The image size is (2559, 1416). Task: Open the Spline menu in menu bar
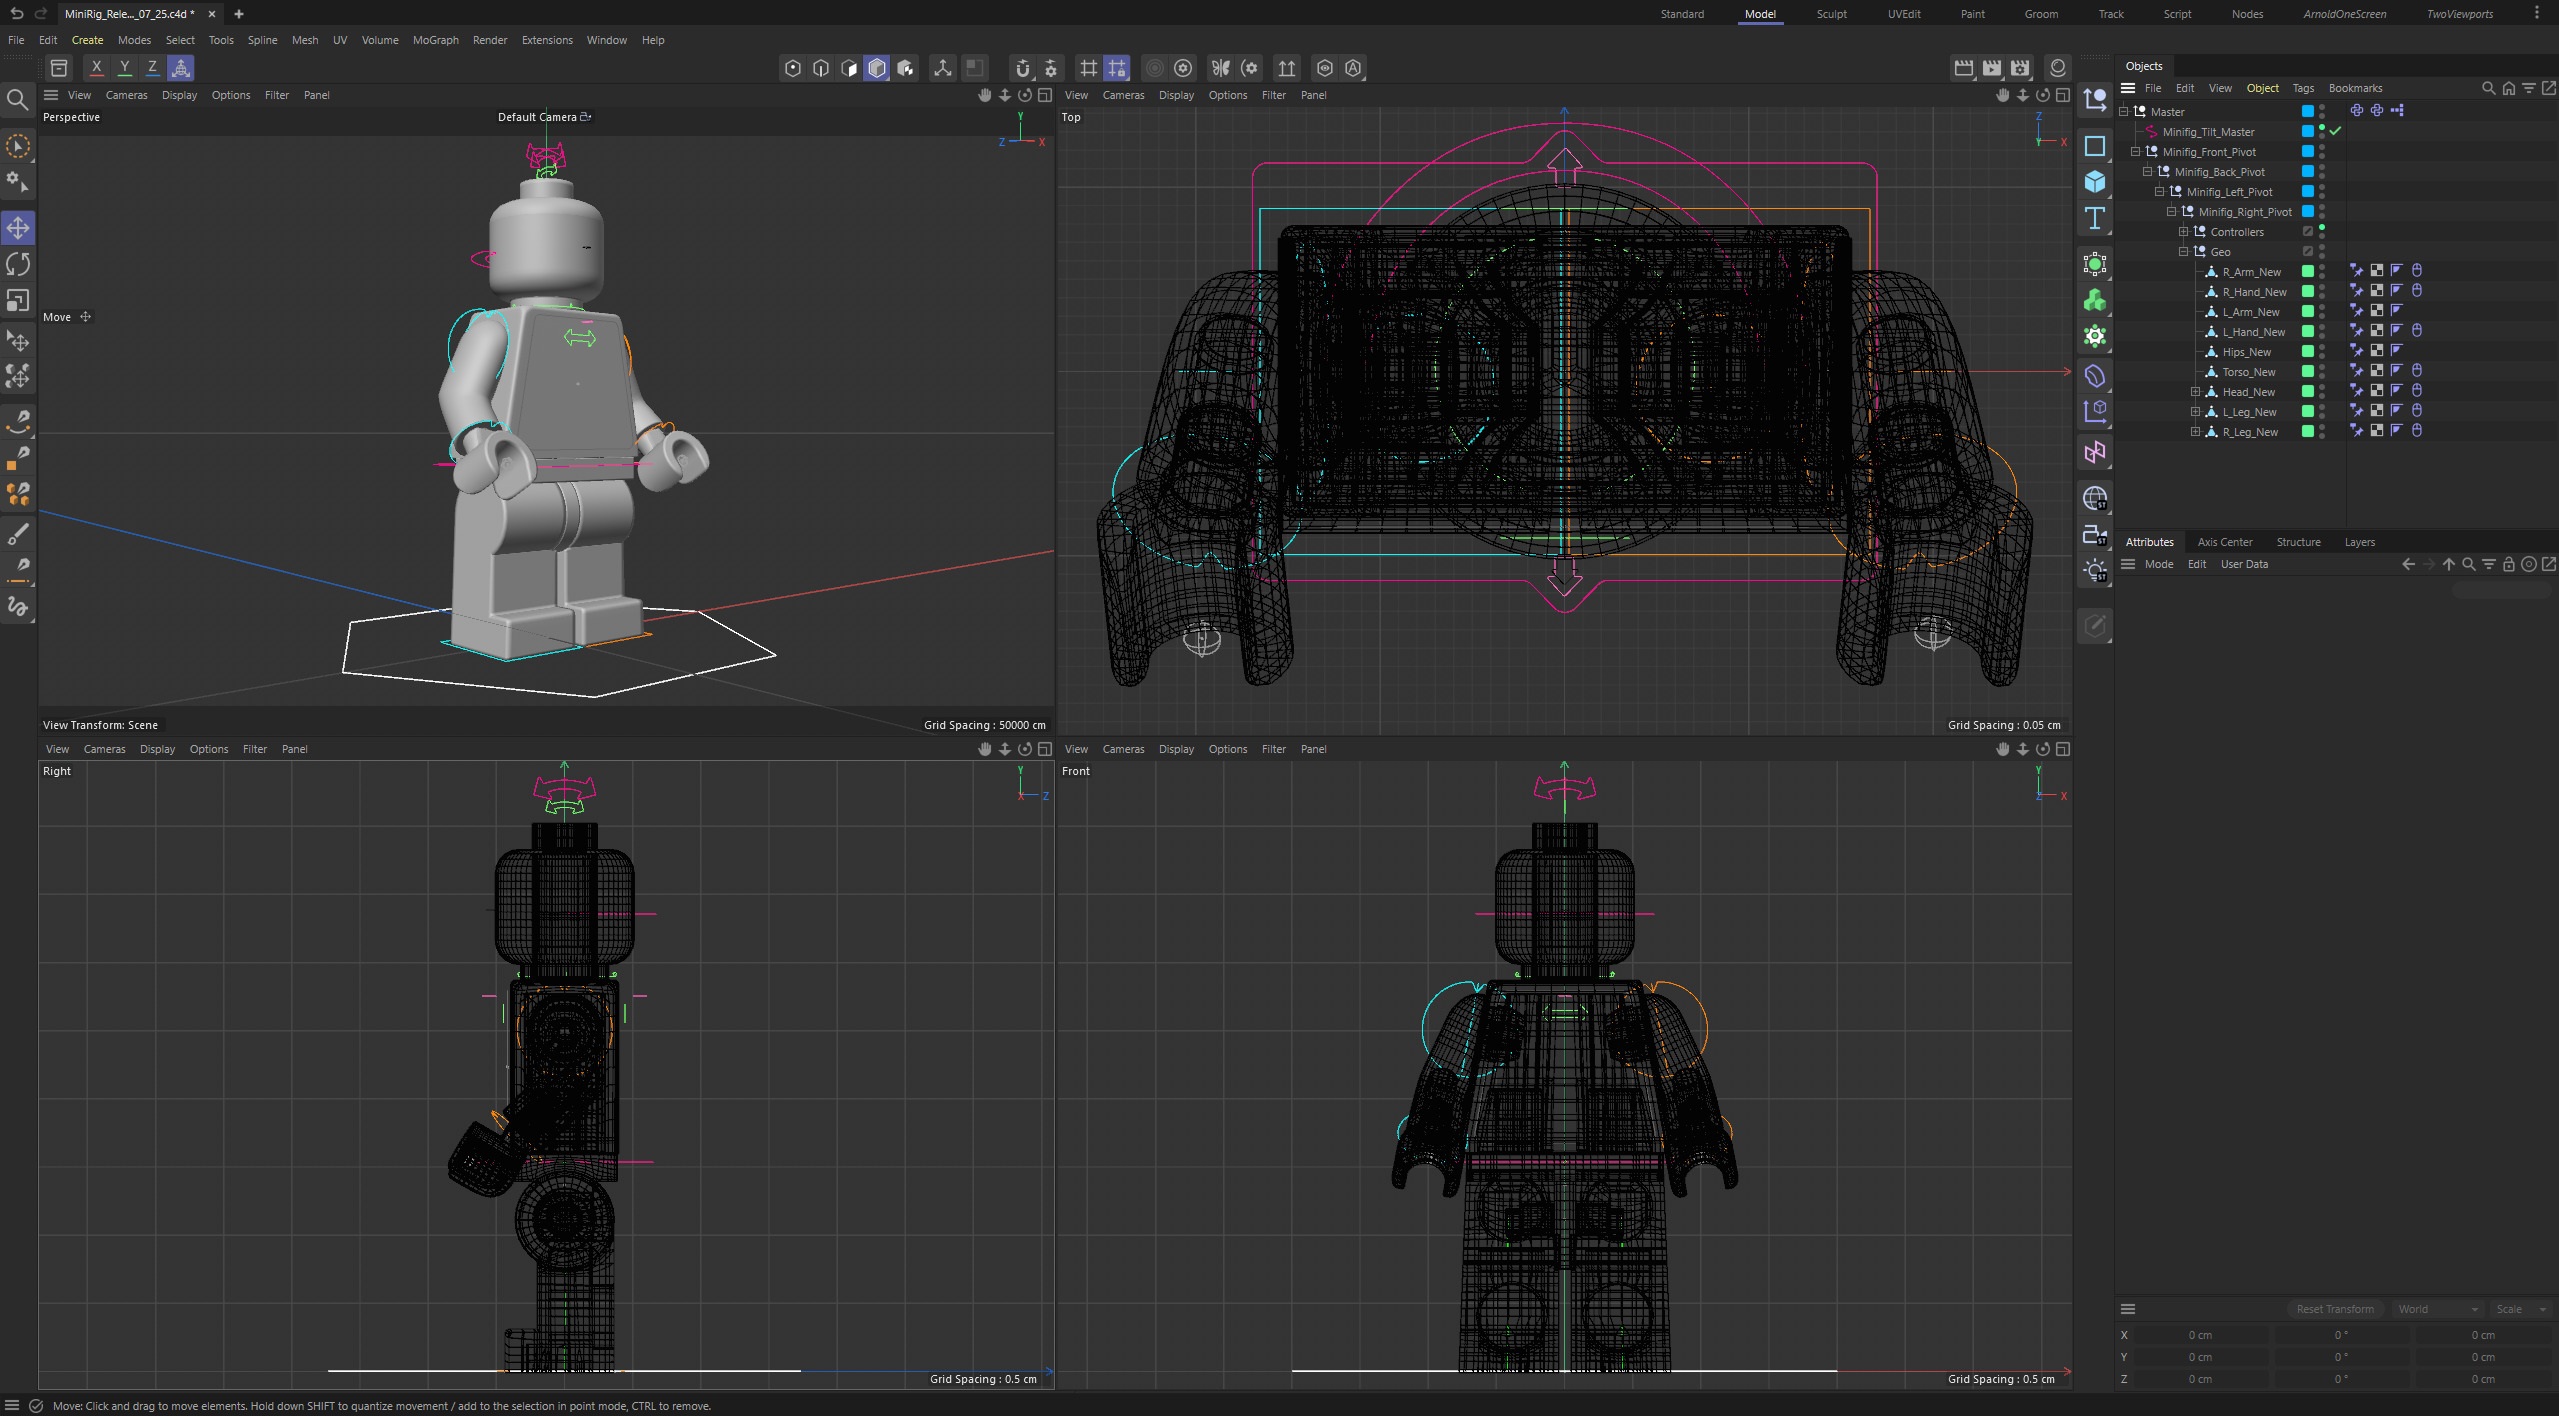(262, 40)
